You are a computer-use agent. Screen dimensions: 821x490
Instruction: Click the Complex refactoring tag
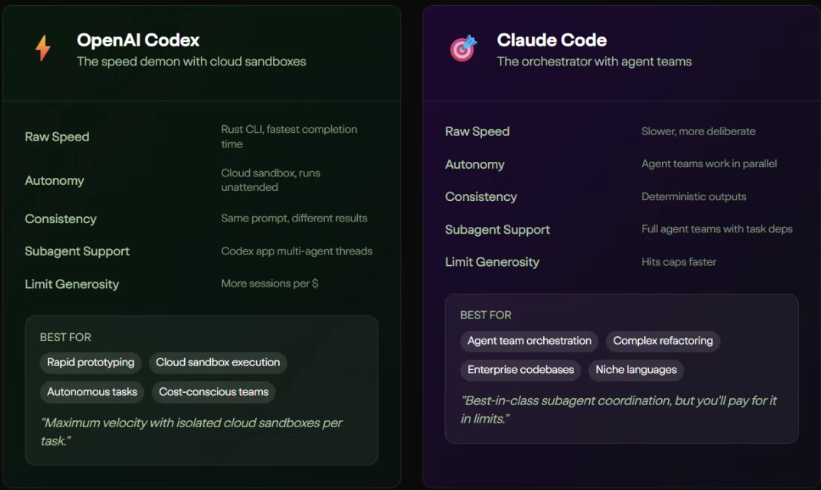(663, 341)
